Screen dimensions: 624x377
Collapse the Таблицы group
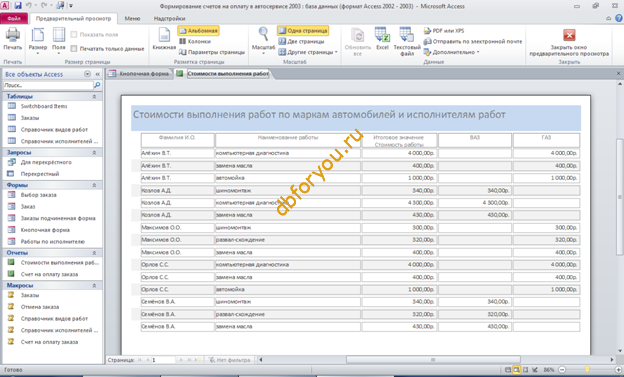[94, 97]
